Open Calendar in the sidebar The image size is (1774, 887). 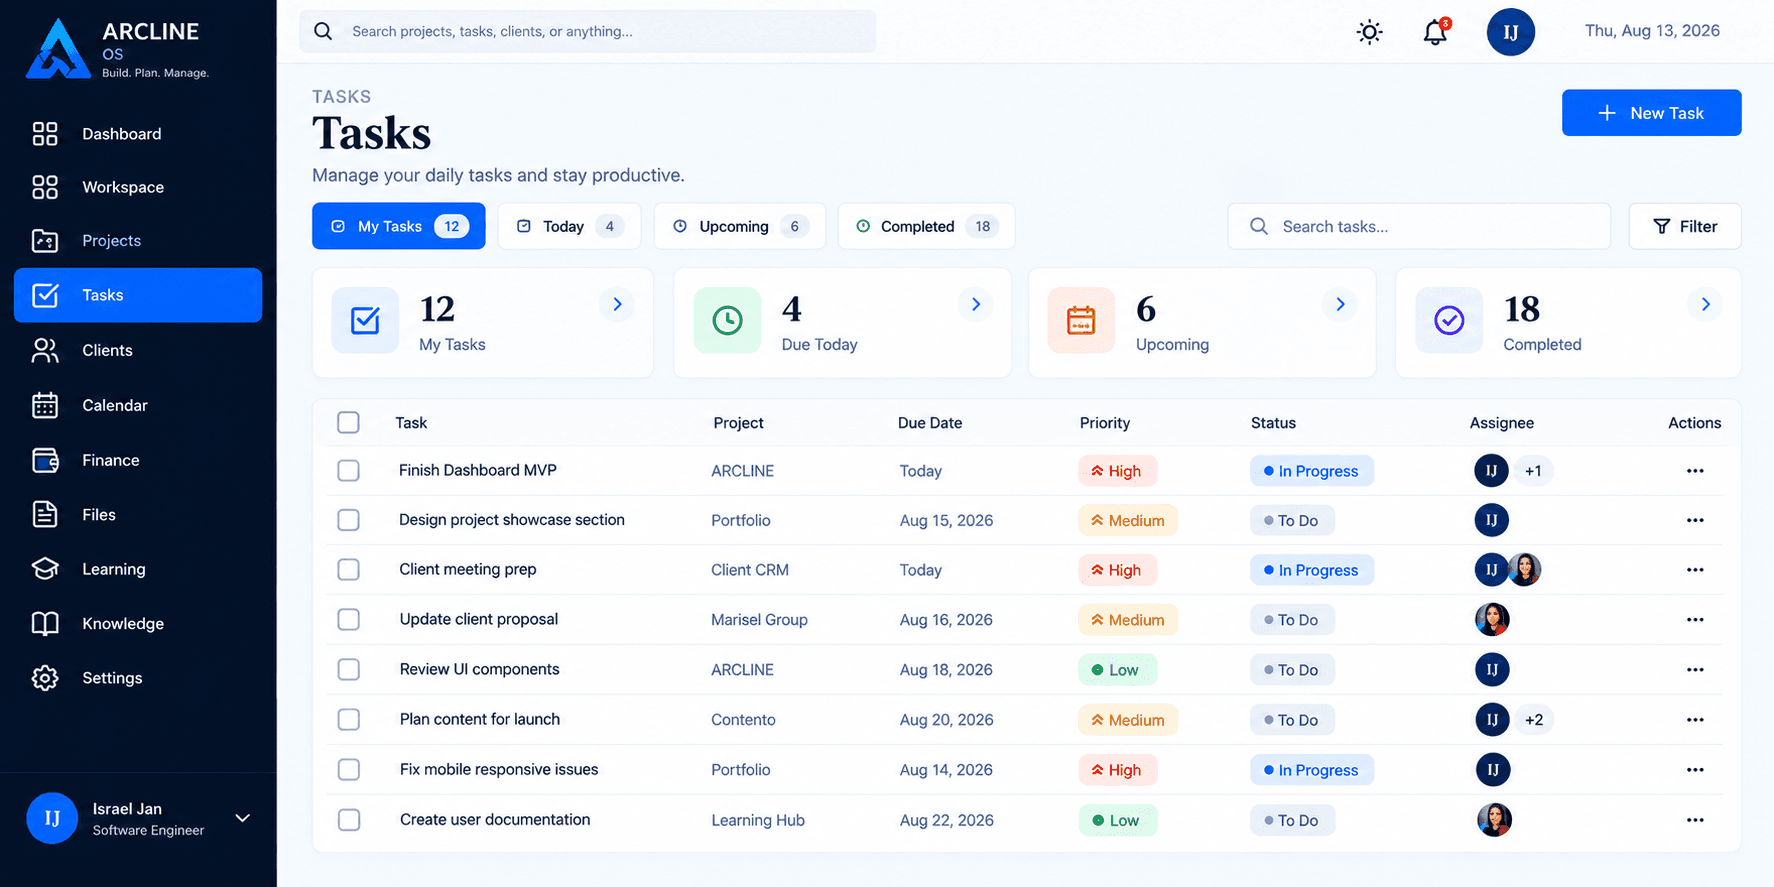tap(138, 405)
